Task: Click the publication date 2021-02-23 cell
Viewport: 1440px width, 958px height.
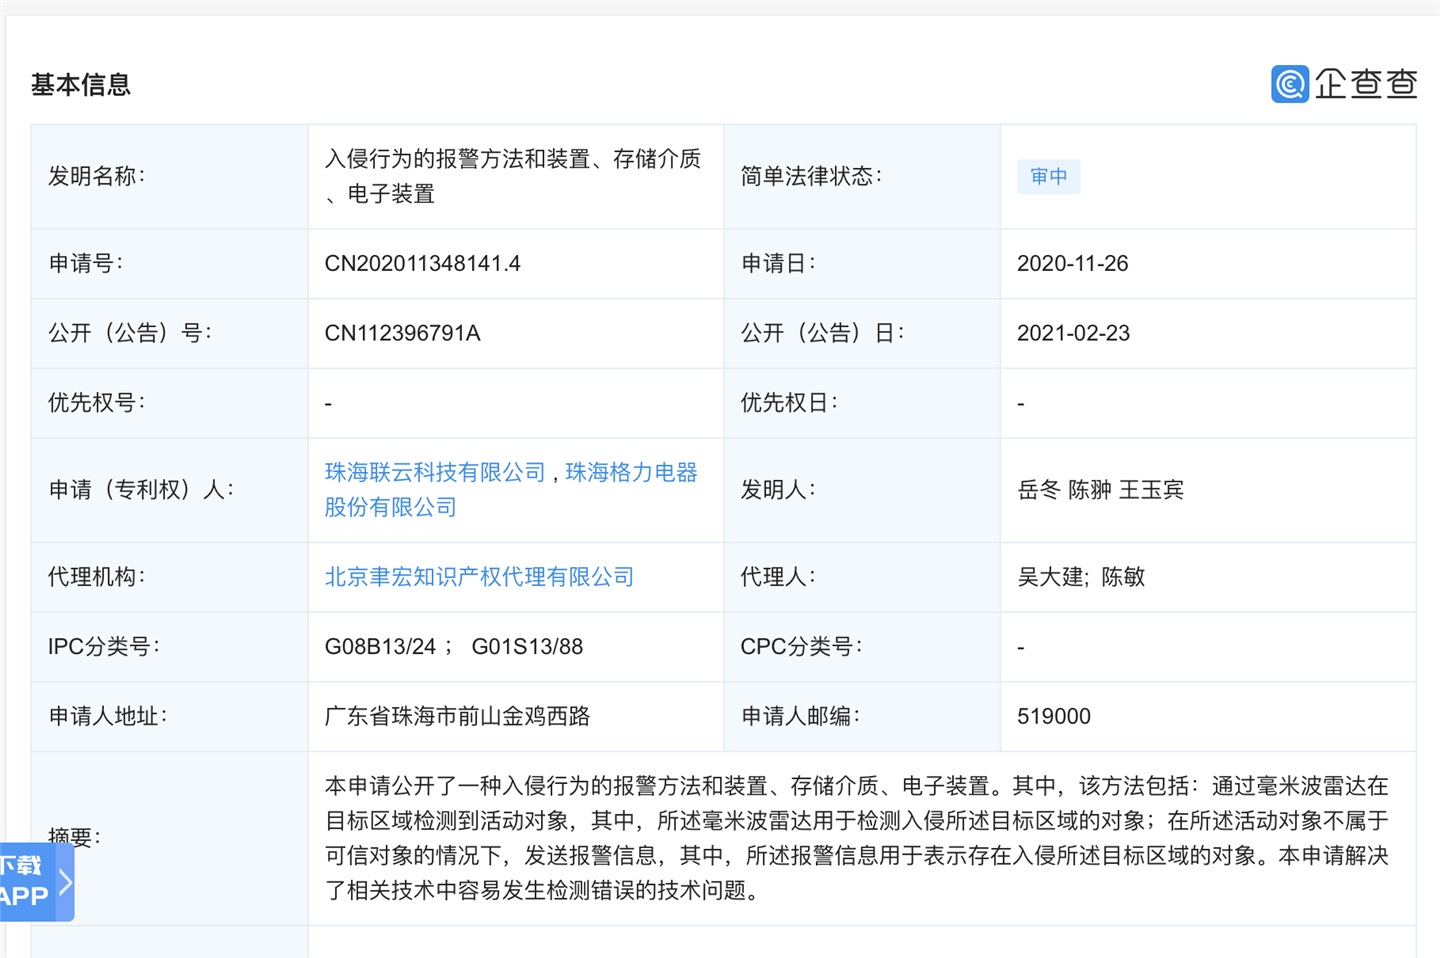Action: [x=1073, y=333]
